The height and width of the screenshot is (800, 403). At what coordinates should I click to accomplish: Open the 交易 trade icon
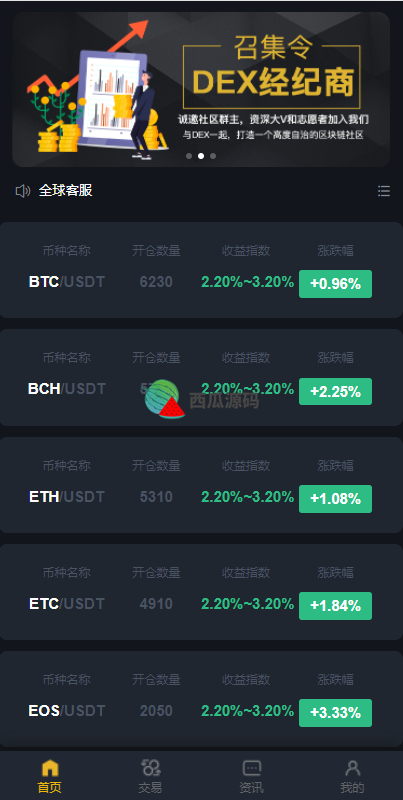click(x=150, y=768)
